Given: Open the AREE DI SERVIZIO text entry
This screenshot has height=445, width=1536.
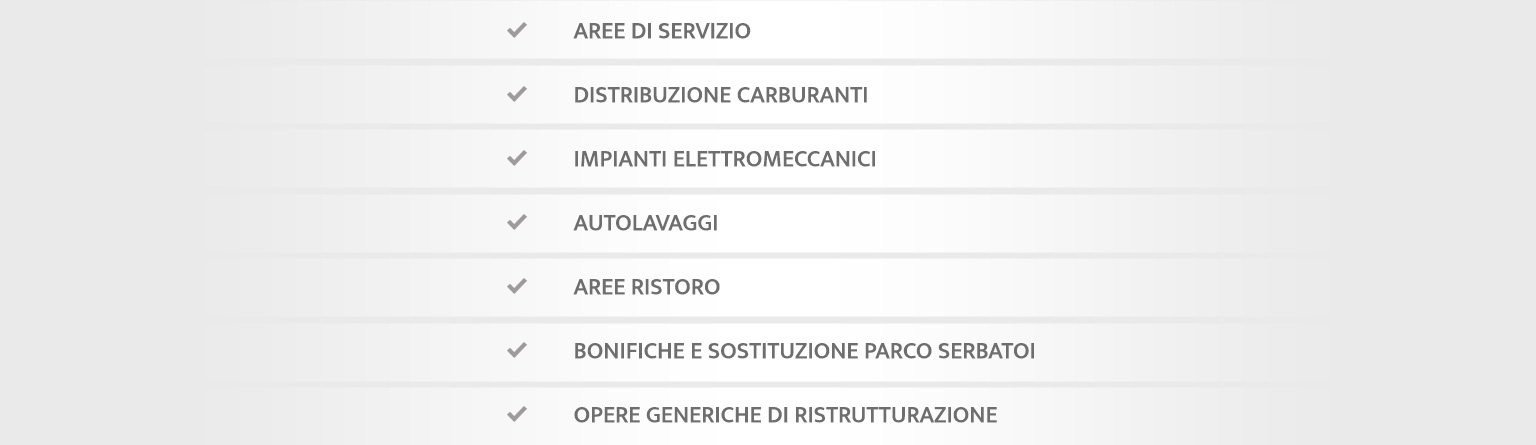Looking at the screenshot, I should pos(661,31).
